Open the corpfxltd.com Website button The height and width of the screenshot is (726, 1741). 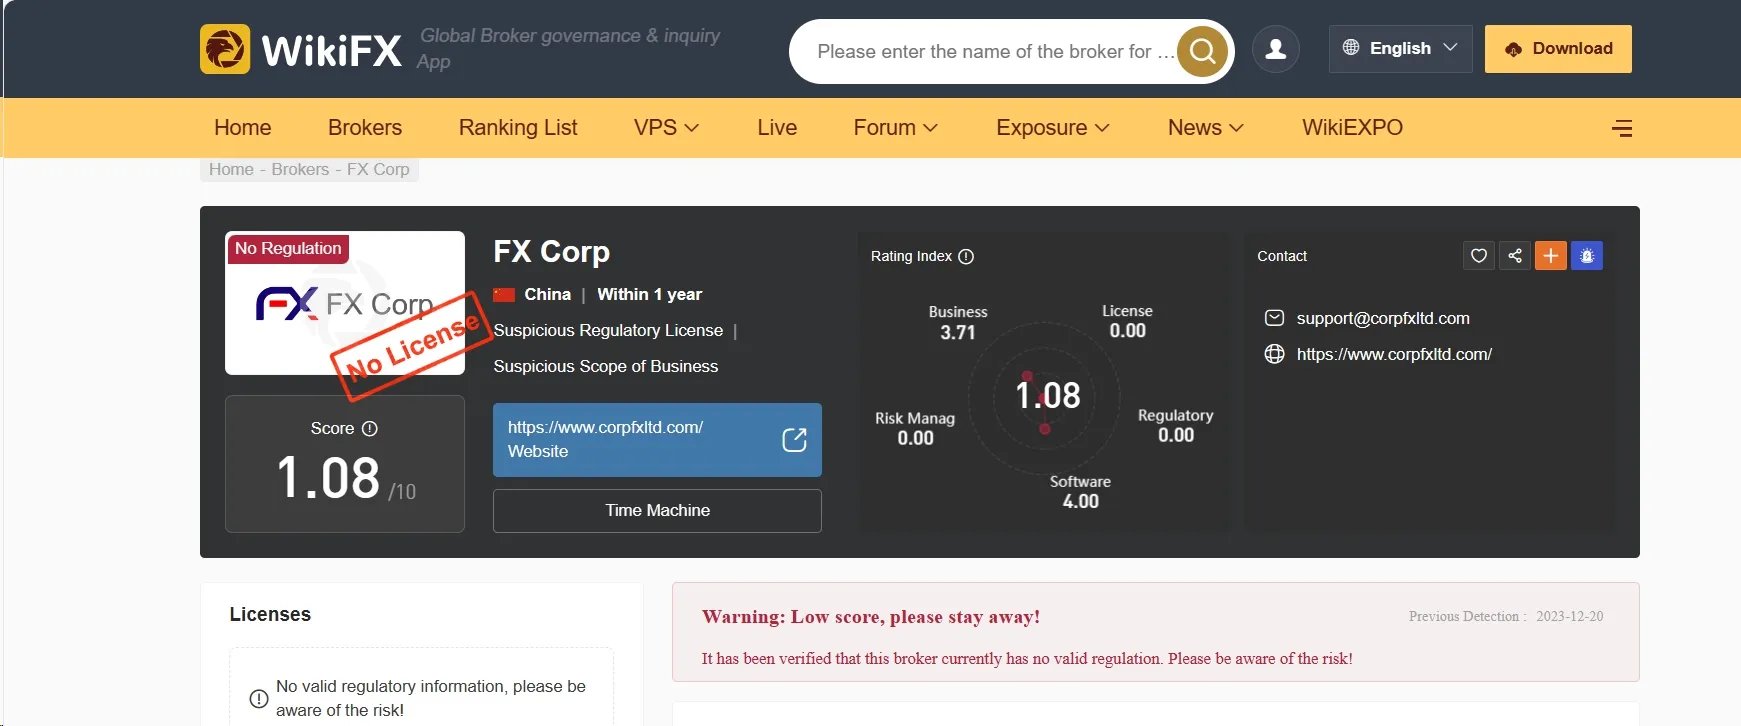[657, 440]
